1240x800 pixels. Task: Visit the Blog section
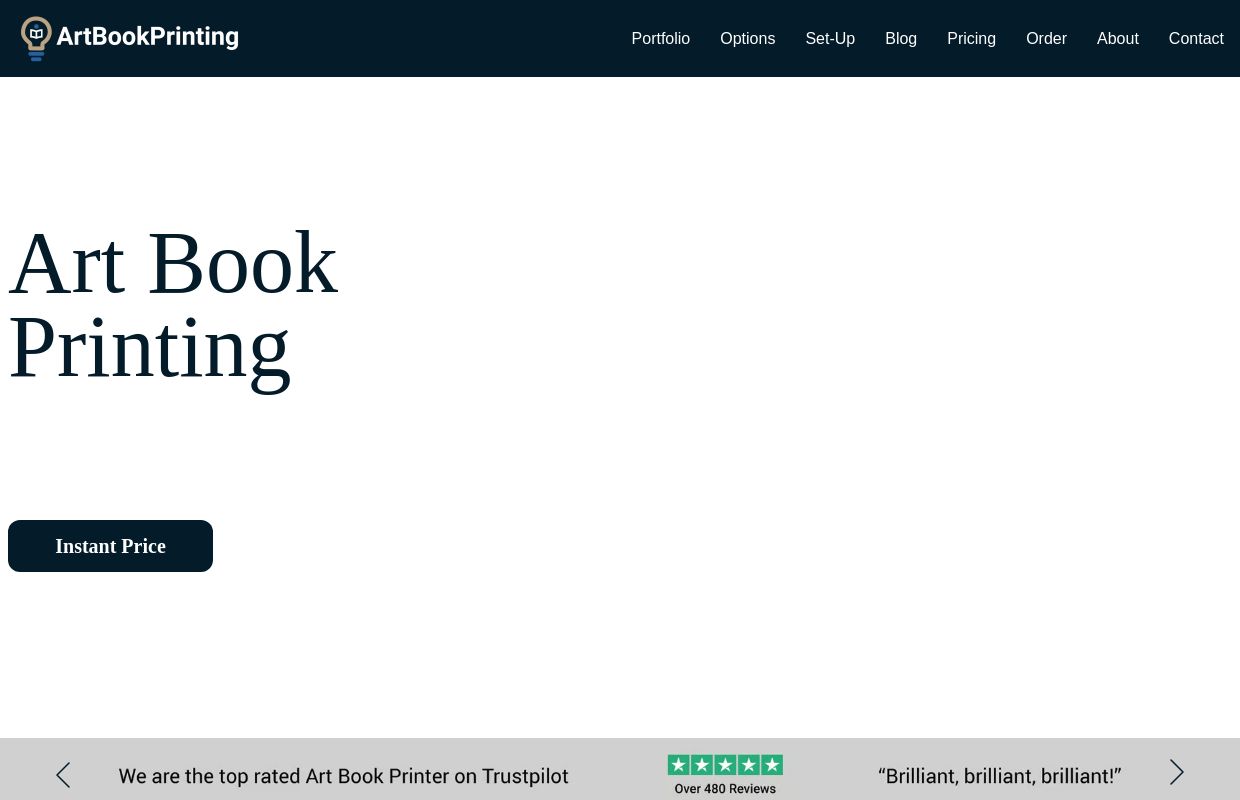(x=901, y=38)
